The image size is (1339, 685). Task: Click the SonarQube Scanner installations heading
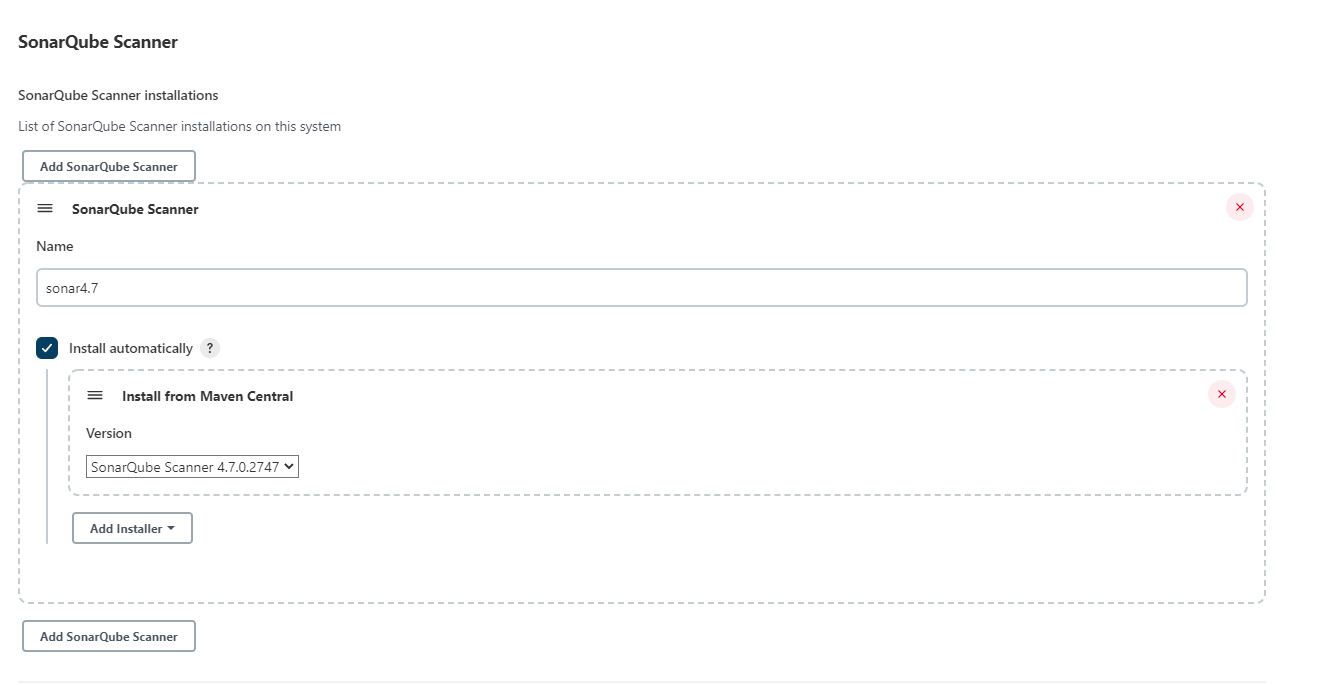click(x=117, y=95)
